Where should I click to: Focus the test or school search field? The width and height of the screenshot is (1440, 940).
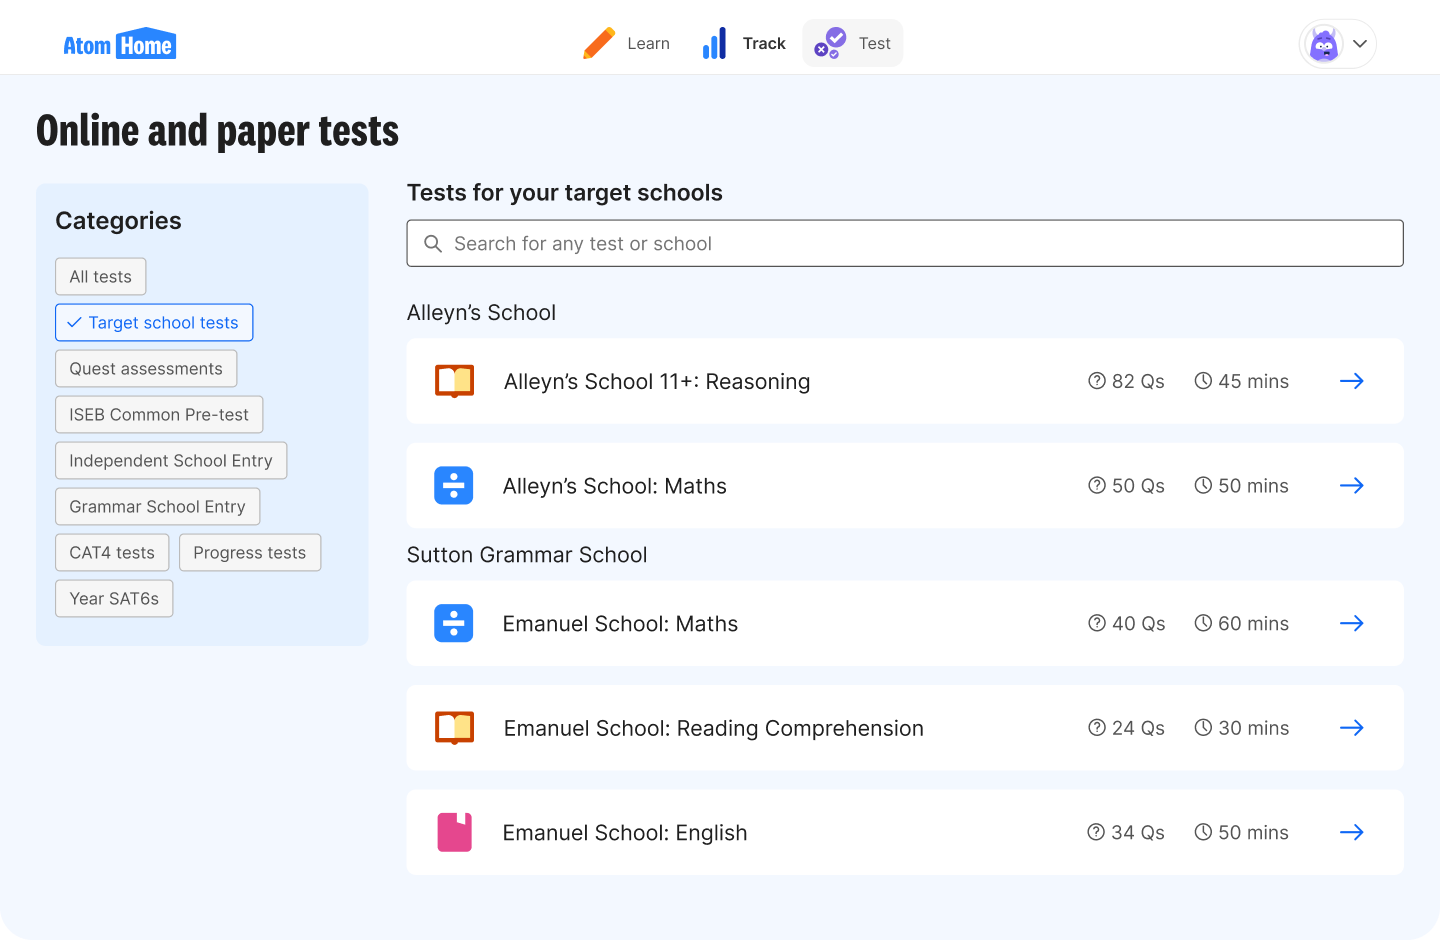pyautogui.click(x=905, y=243)
